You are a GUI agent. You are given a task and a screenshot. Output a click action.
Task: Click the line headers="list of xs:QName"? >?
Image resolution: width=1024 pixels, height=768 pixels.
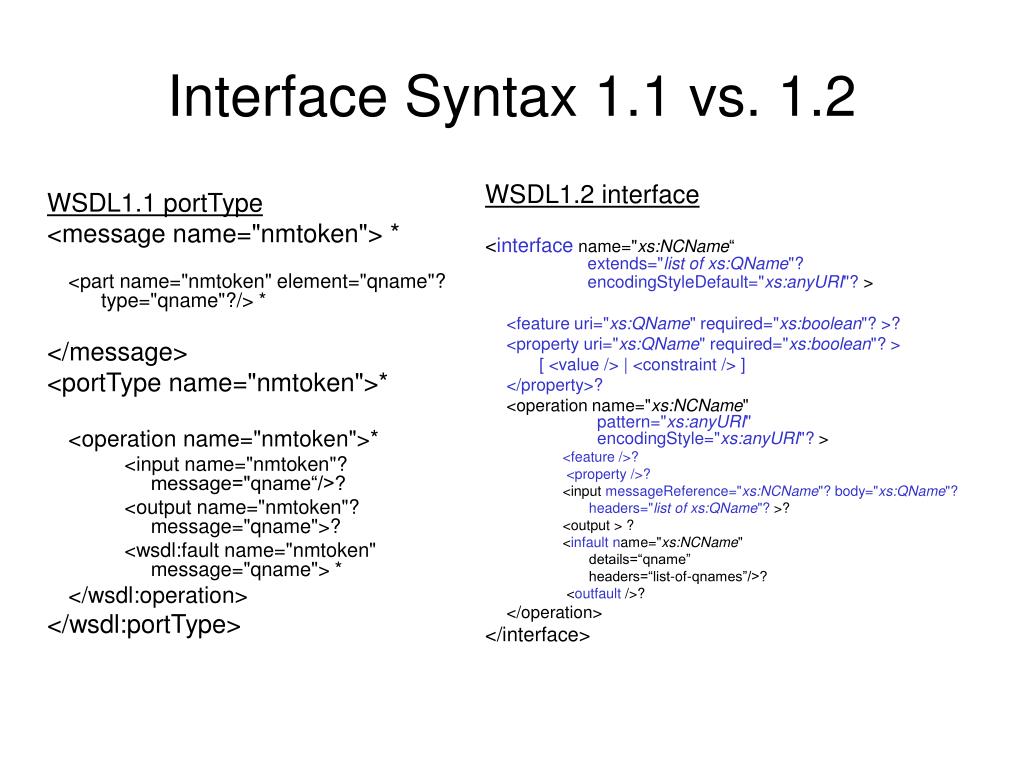pyautogui.click(x=689, y=508)
